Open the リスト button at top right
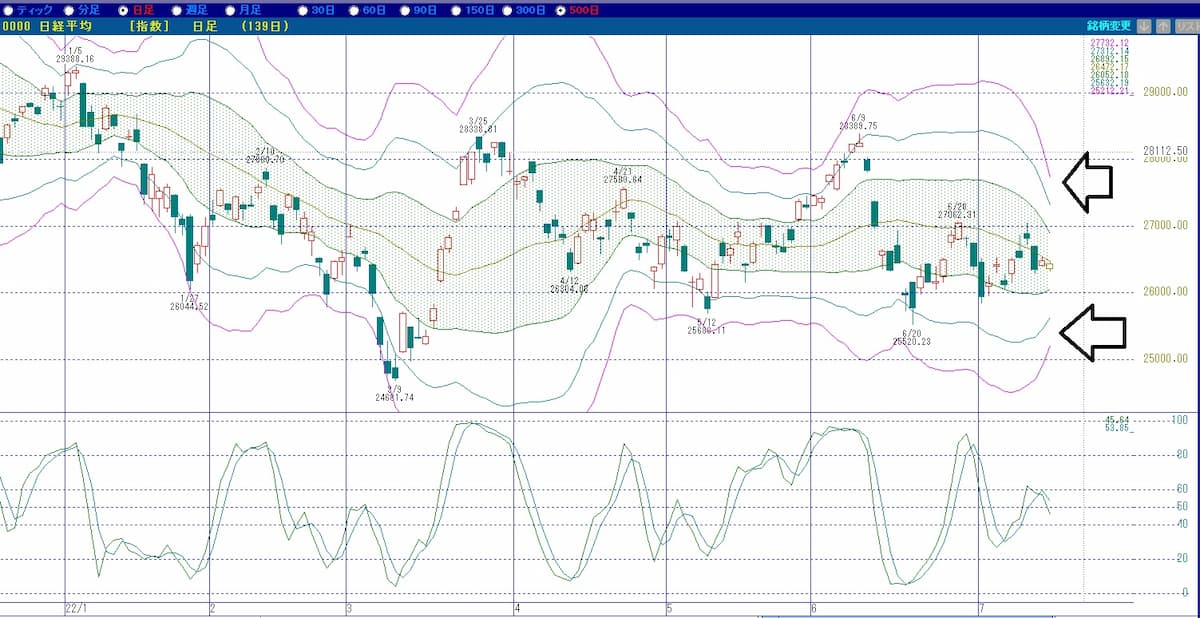 [1187, 27]
